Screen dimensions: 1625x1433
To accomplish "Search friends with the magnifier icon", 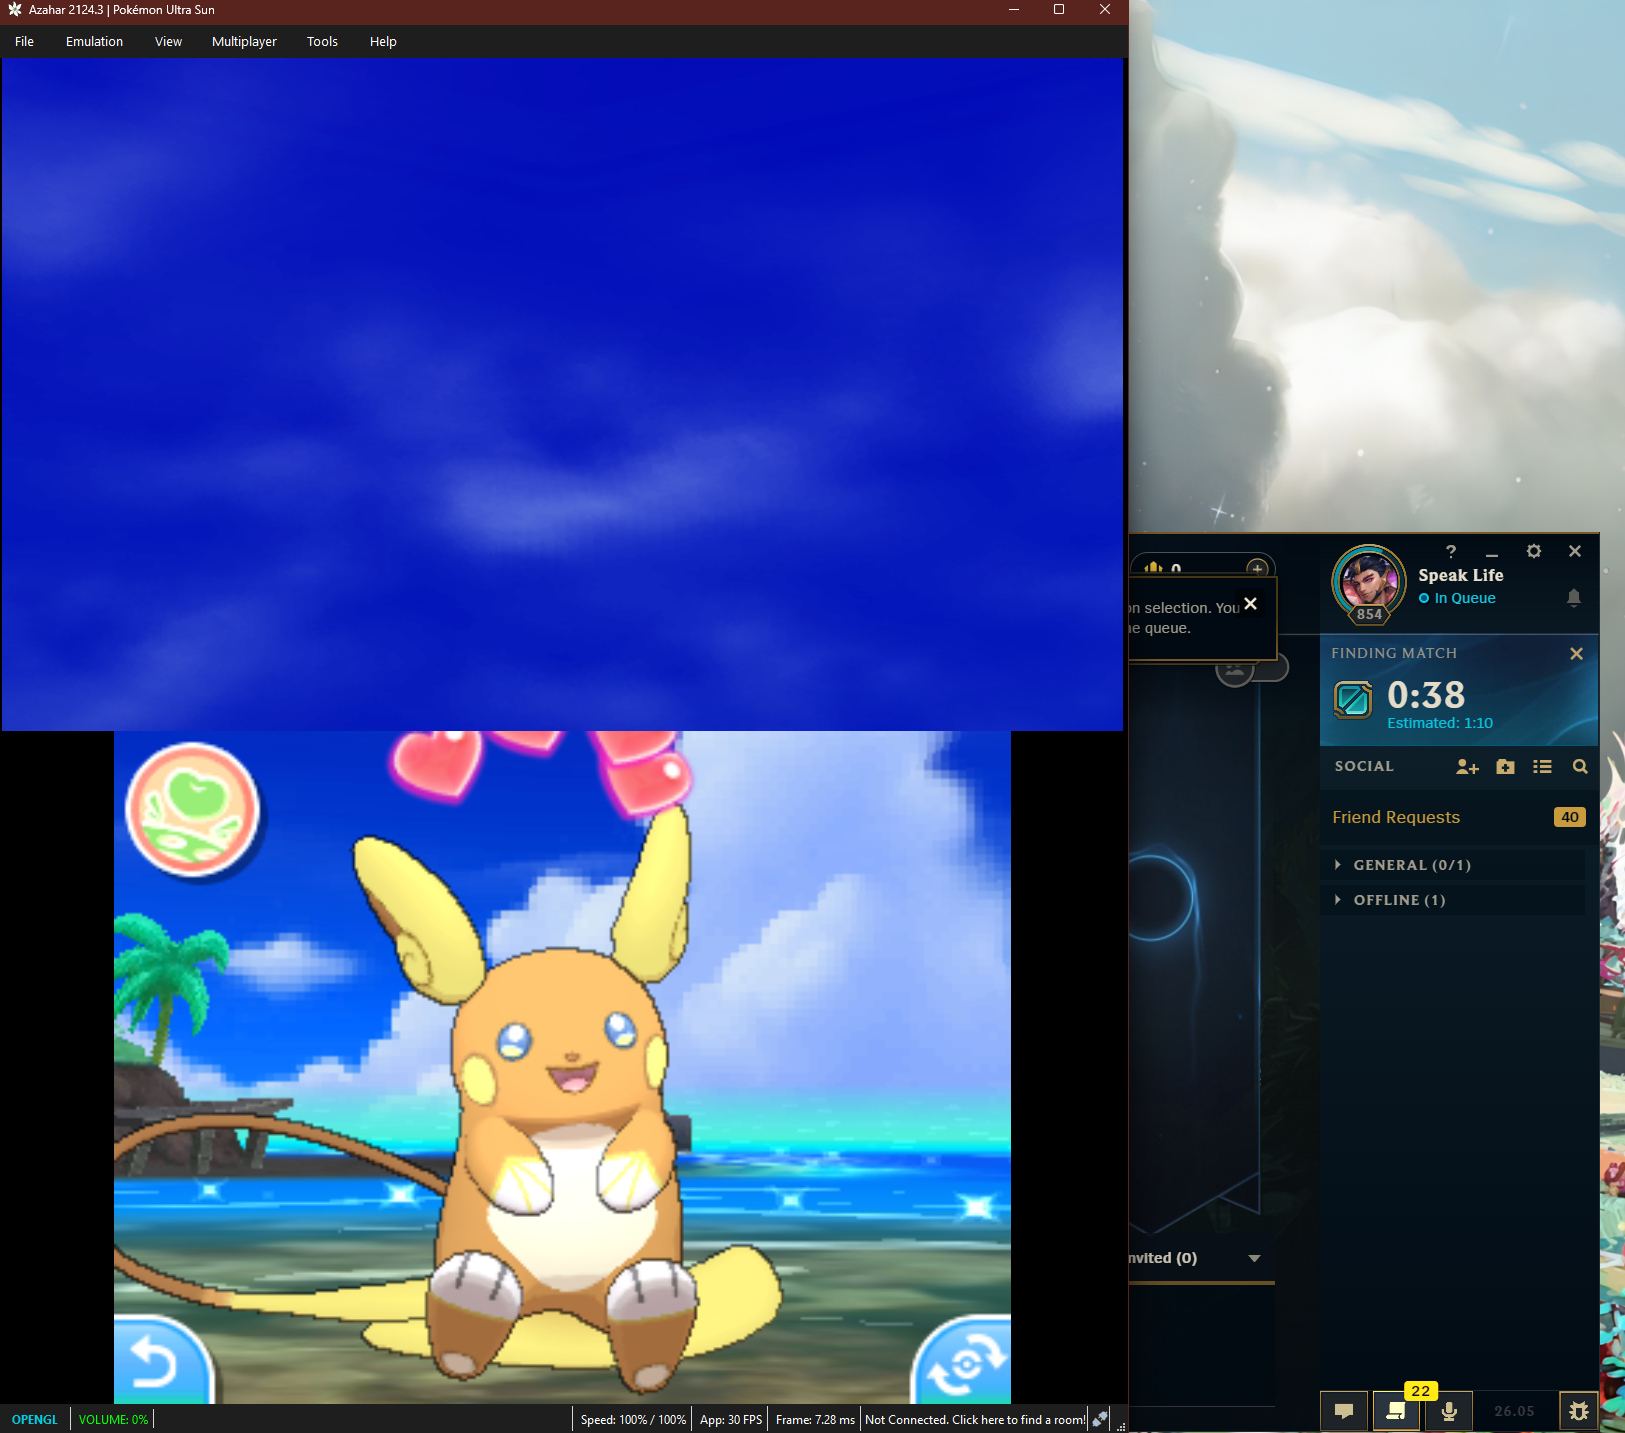I will (x=1580, y=767).
